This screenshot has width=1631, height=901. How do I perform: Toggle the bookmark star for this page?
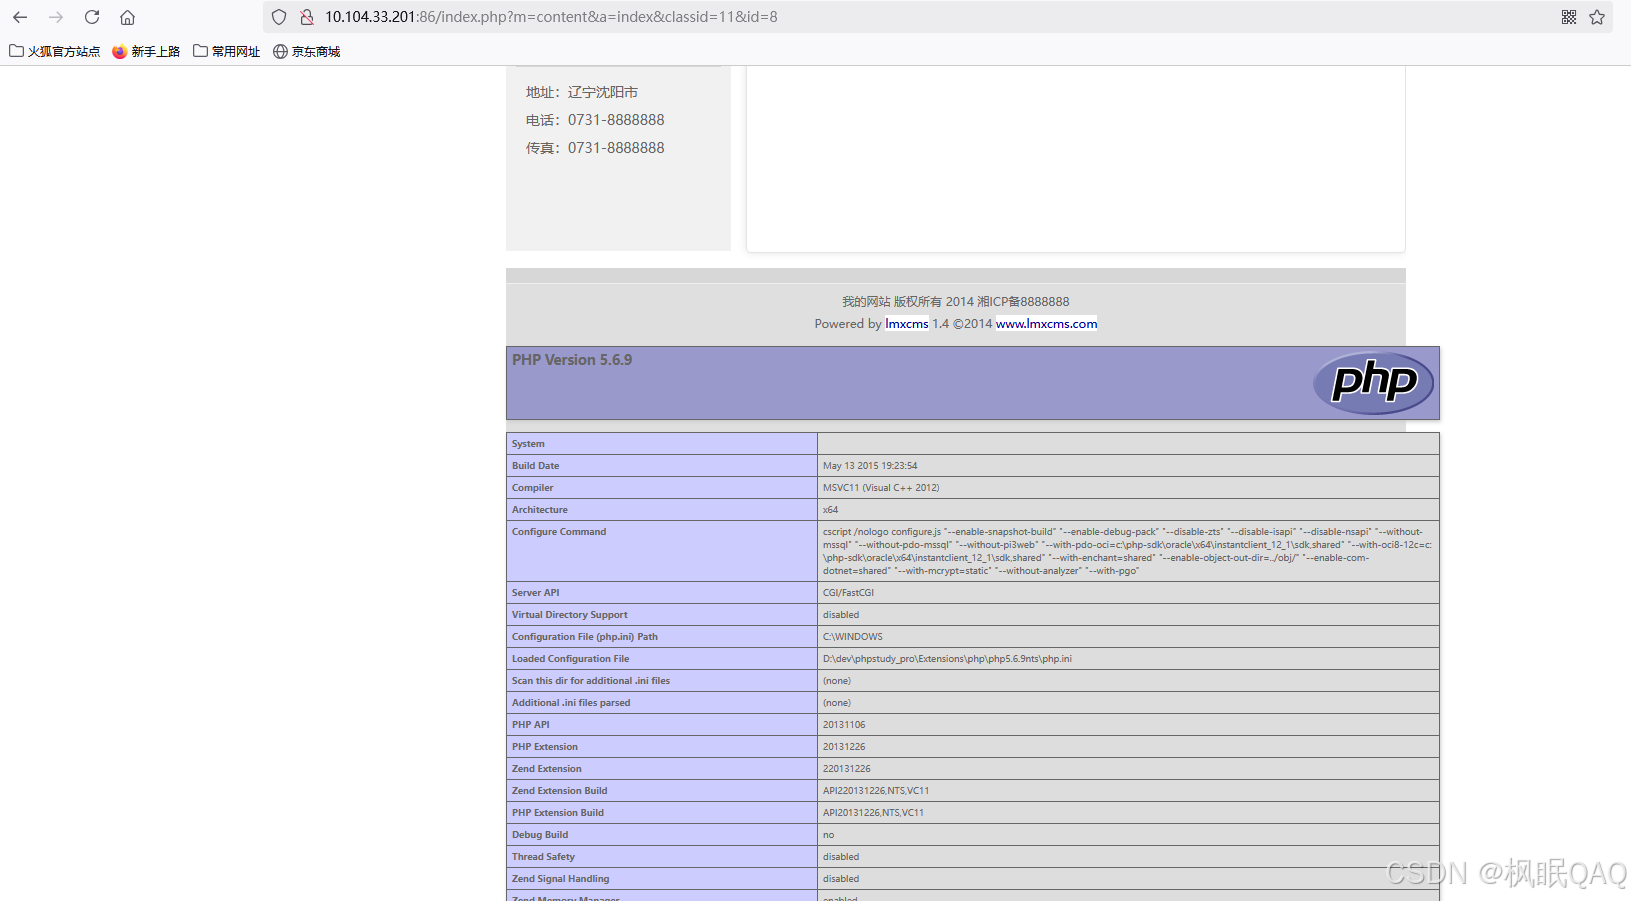click(x=1597, y=17)
